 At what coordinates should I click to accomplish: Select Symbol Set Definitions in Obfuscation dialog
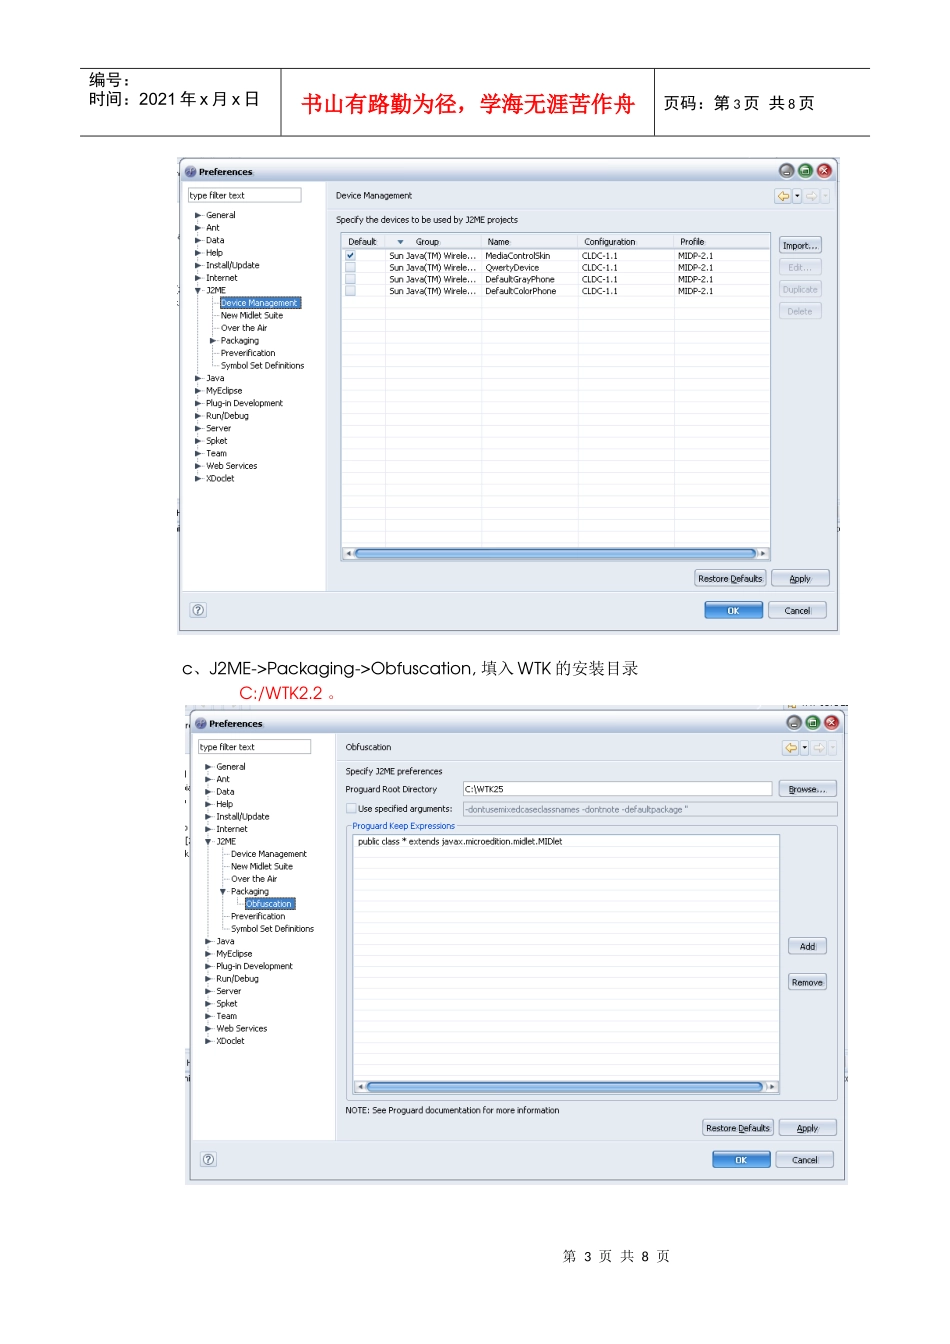click(x=272, y=929)
